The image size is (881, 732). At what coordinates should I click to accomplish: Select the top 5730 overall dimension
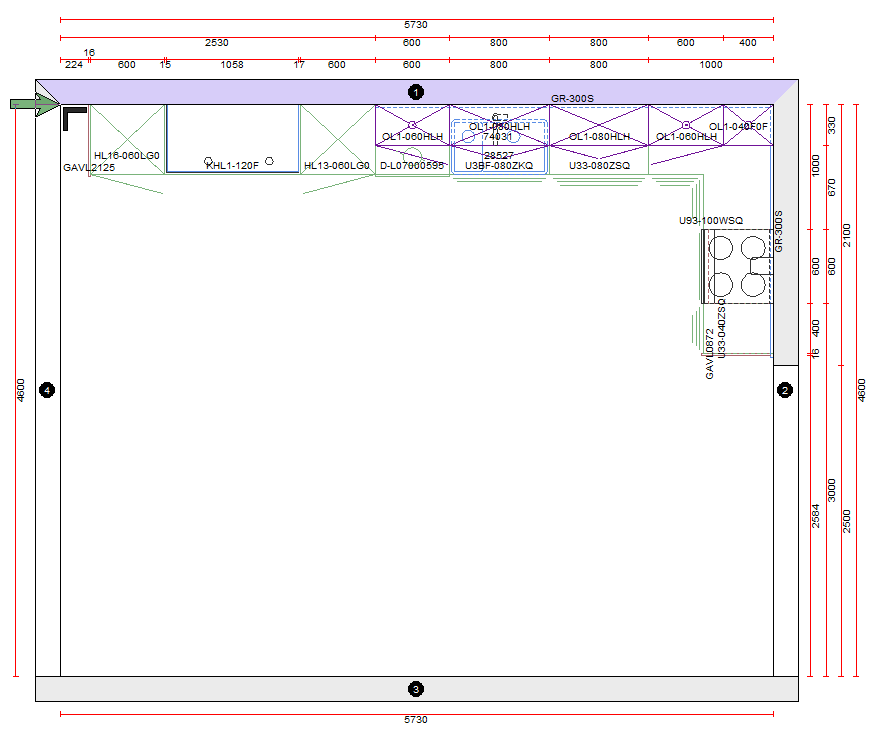(x=416, y=24)
